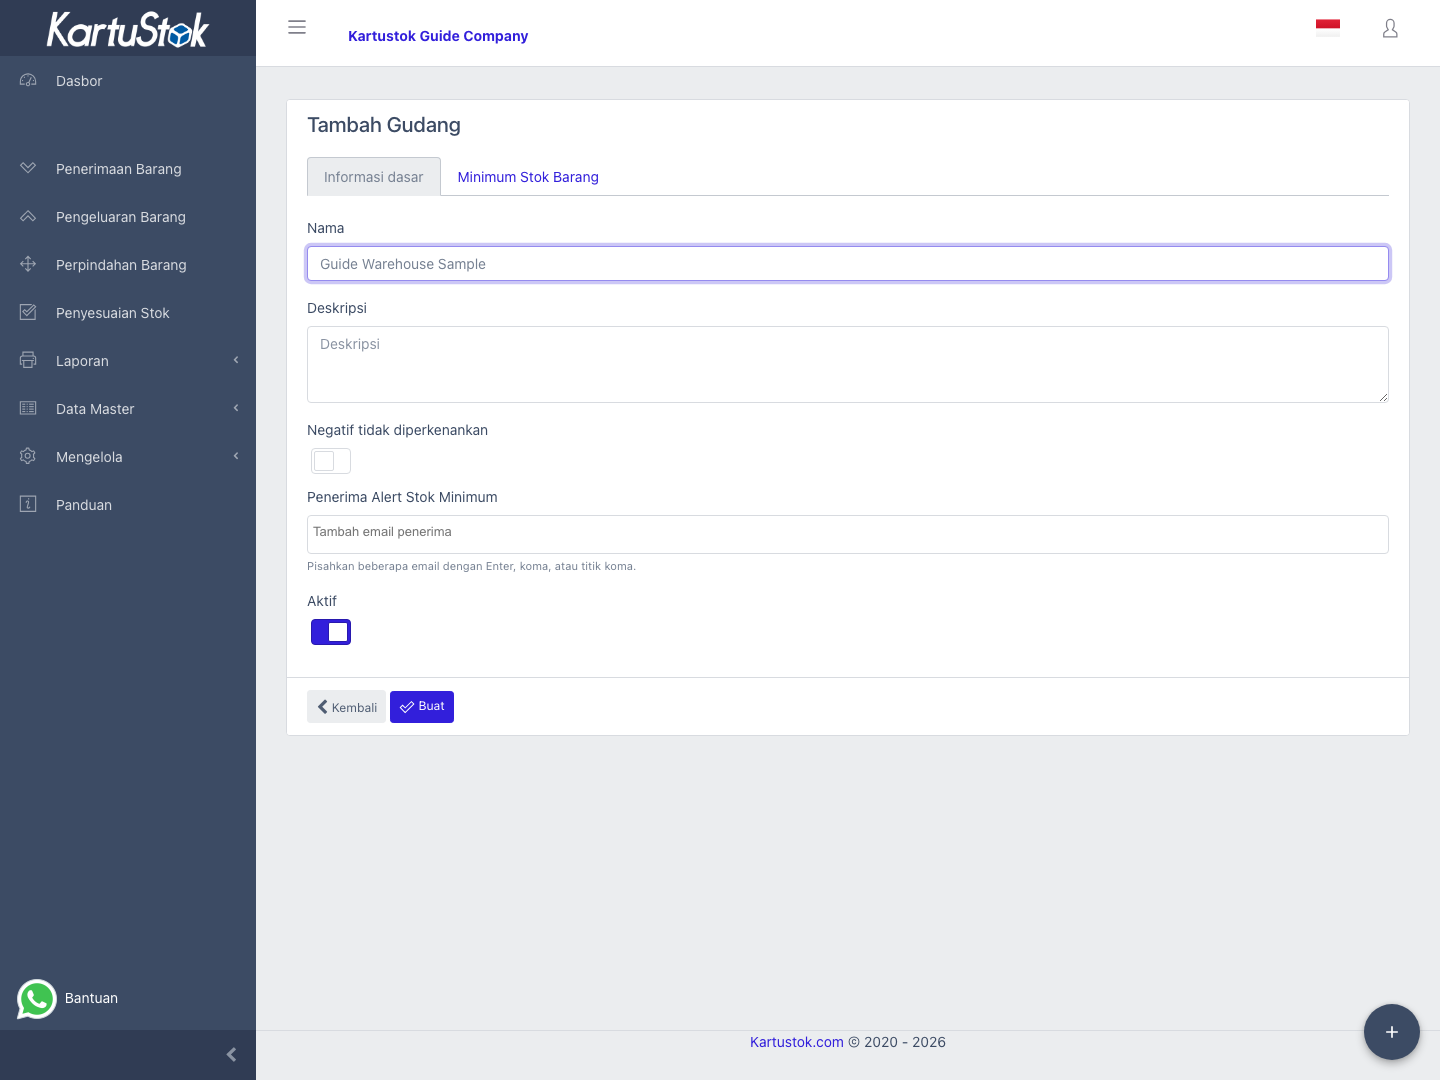Expand the Data Master submenu arrow
The width and height of the screenshot is (1440, 1080).
click(236, 408)
